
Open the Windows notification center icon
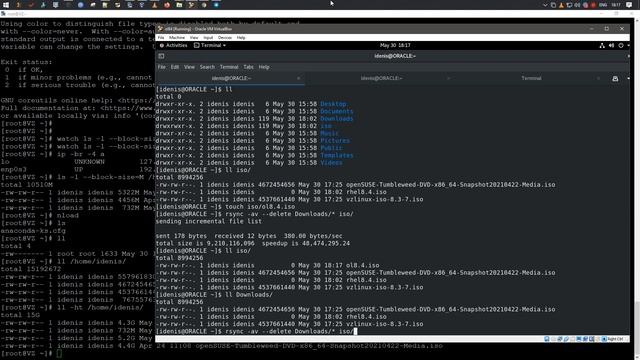[629, 5]
